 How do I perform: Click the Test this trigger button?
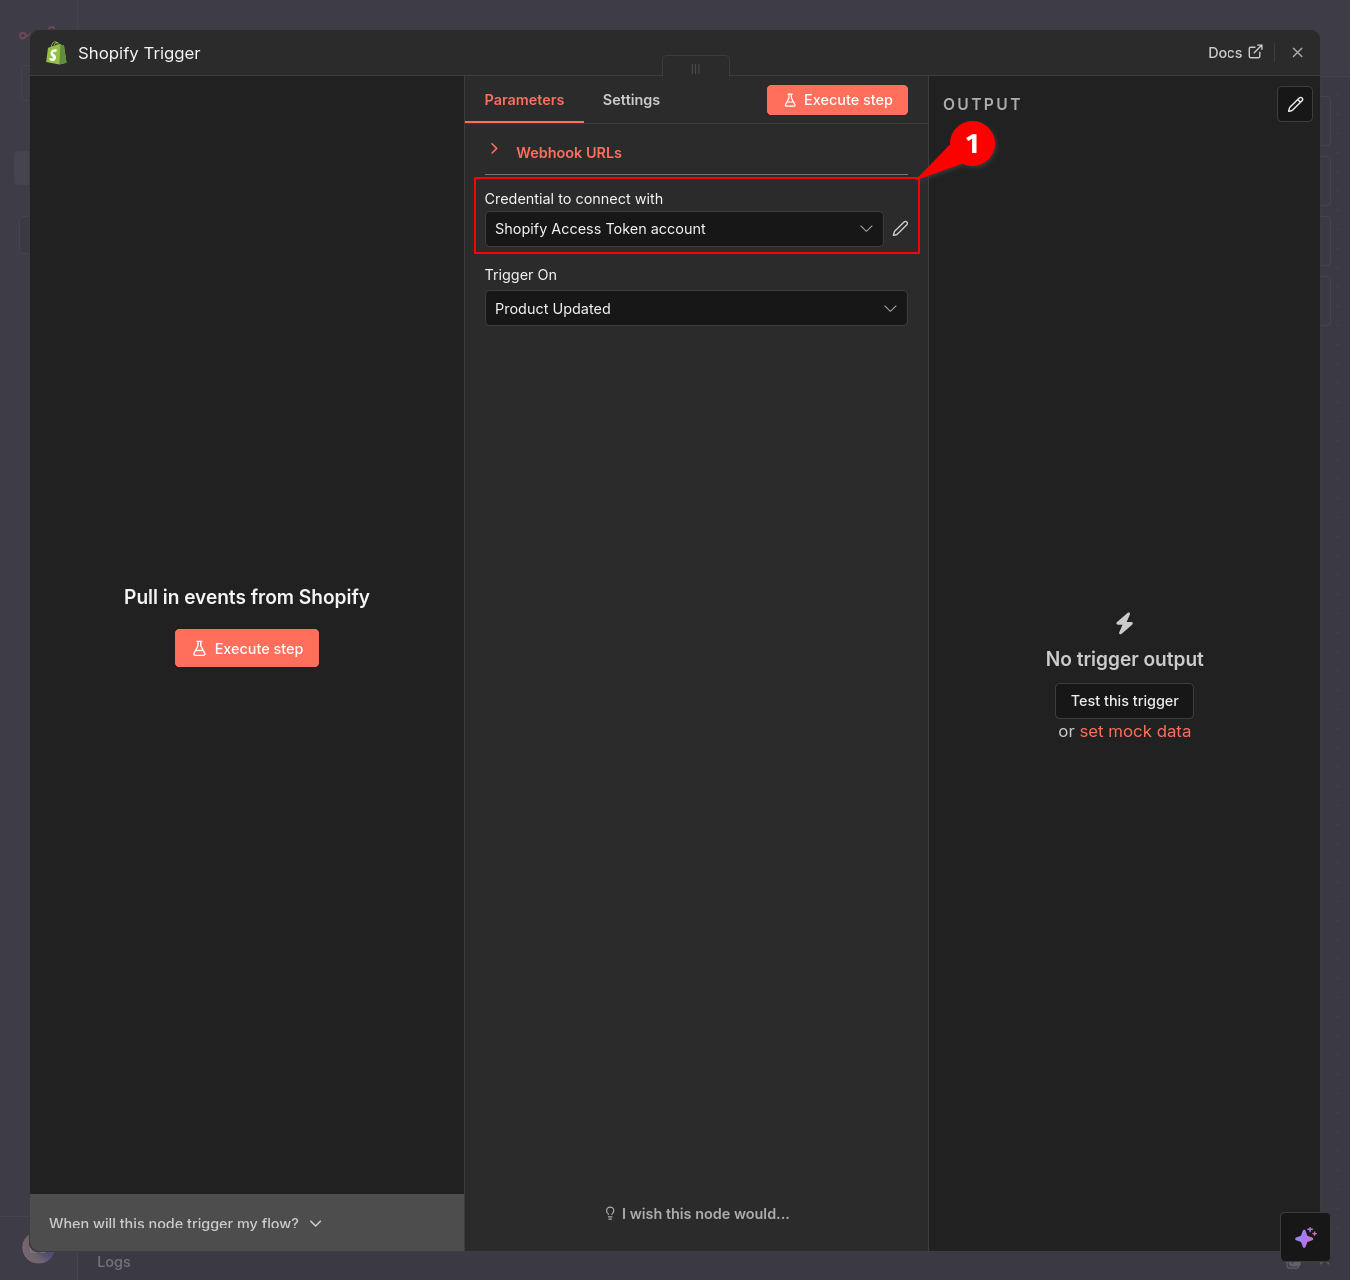pos(1124,701)
